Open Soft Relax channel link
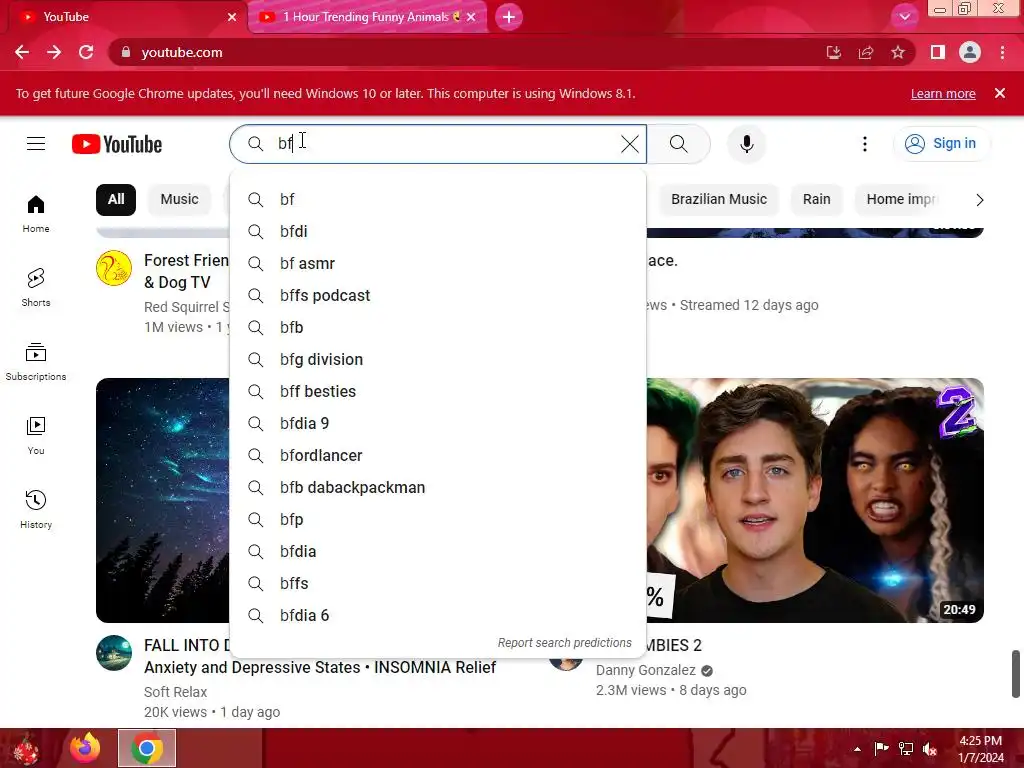 coord(175,692)
